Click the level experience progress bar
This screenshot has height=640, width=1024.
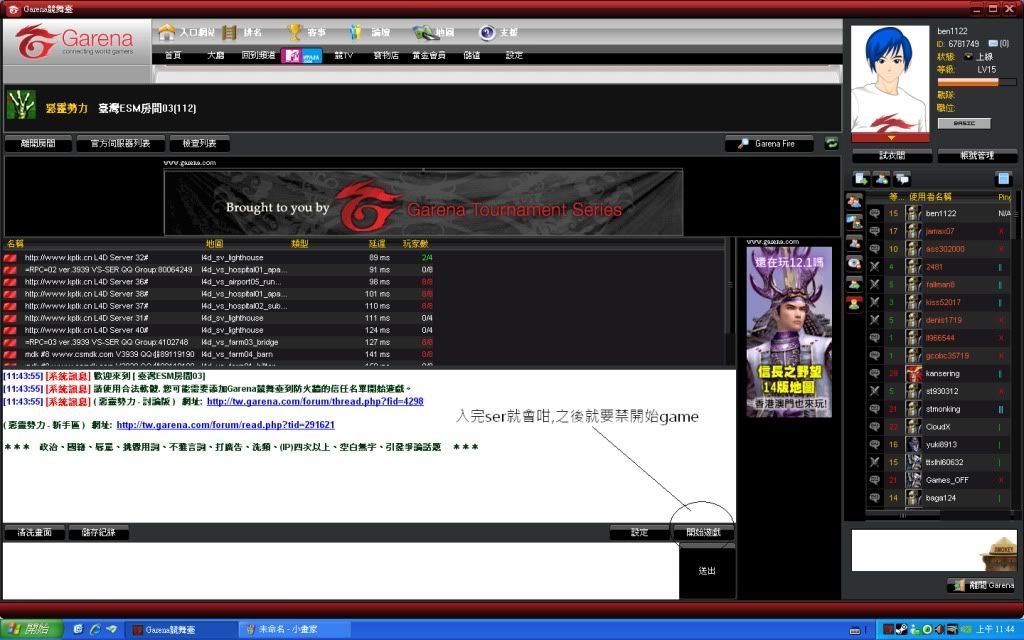click(x=977, y=82)
